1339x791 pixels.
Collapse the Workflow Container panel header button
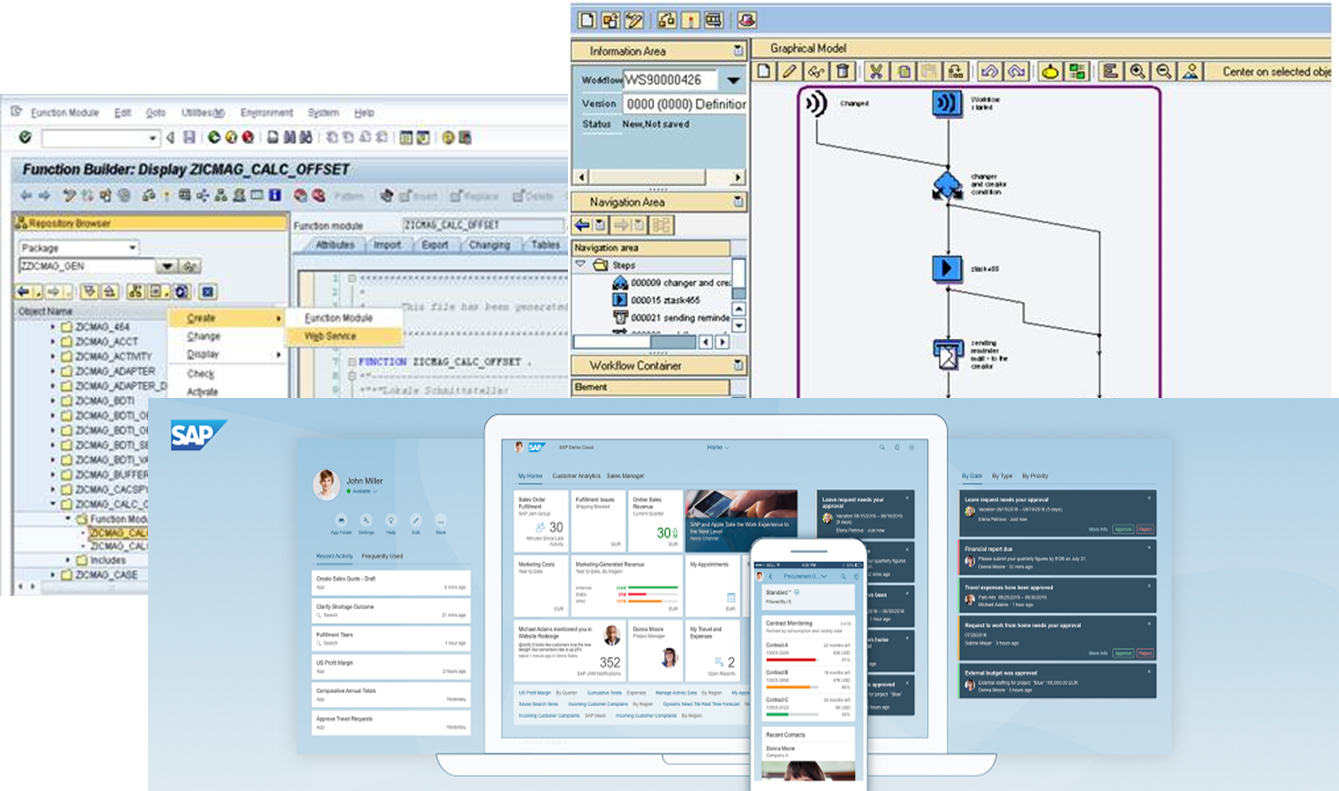pyautogui.click(x=738, y=365)
